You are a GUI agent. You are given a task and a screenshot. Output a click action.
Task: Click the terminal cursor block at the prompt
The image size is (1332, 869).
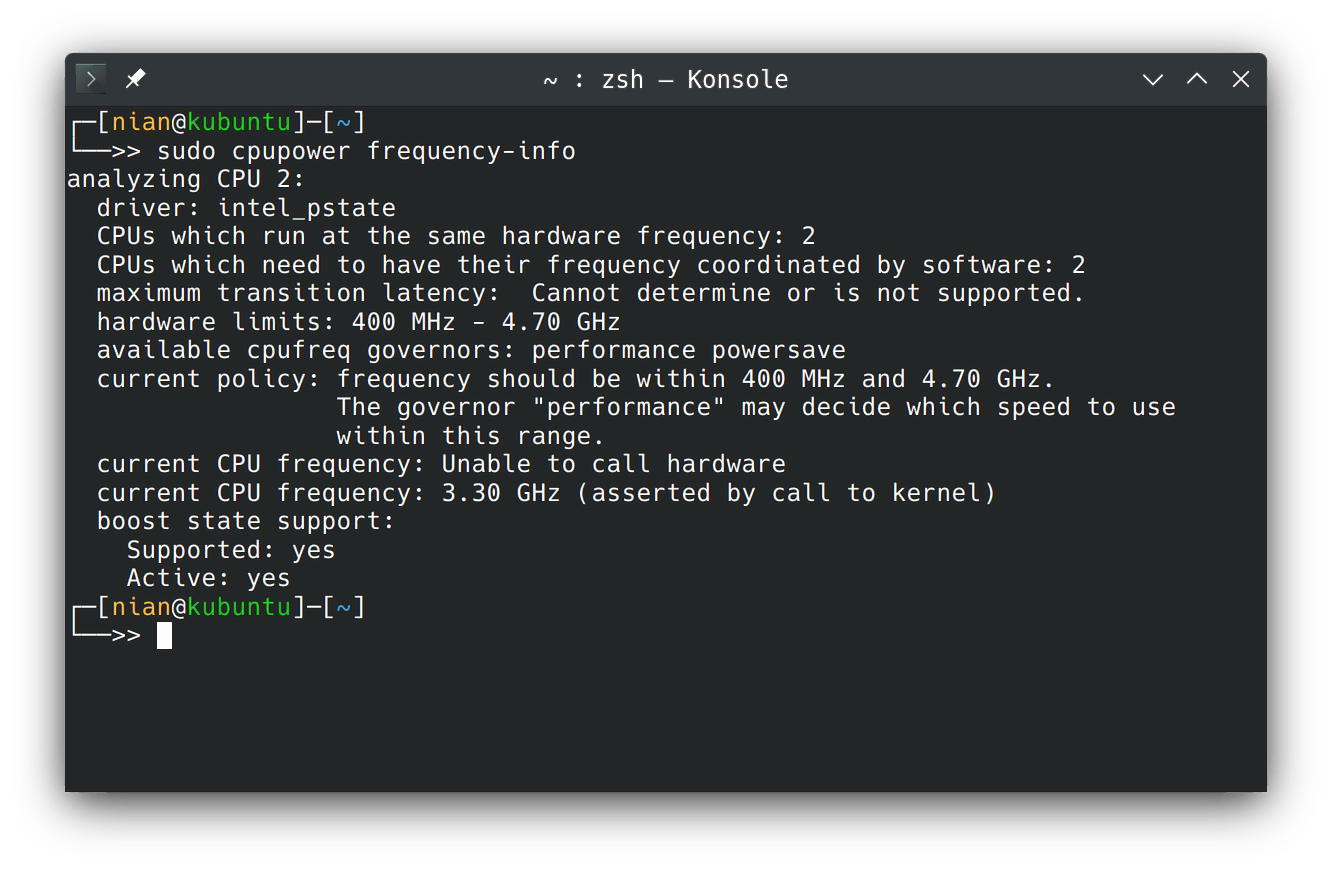tap(164, 636)
